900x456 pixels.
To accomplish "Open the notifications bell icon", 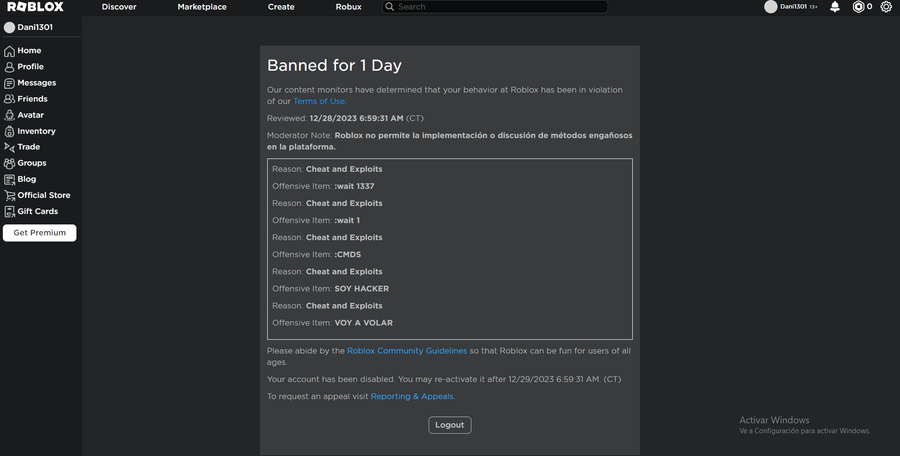I will point(835,7).
